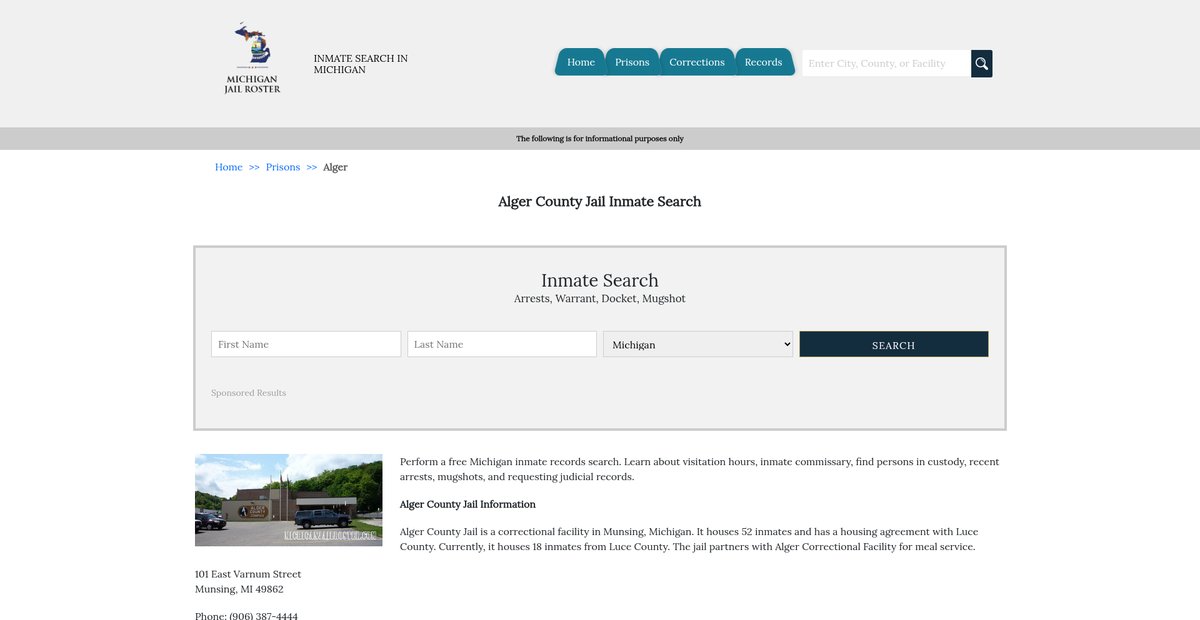Click the Alger County Jail photo
The height and width of the screenshot is (620, 1200).
289,500
